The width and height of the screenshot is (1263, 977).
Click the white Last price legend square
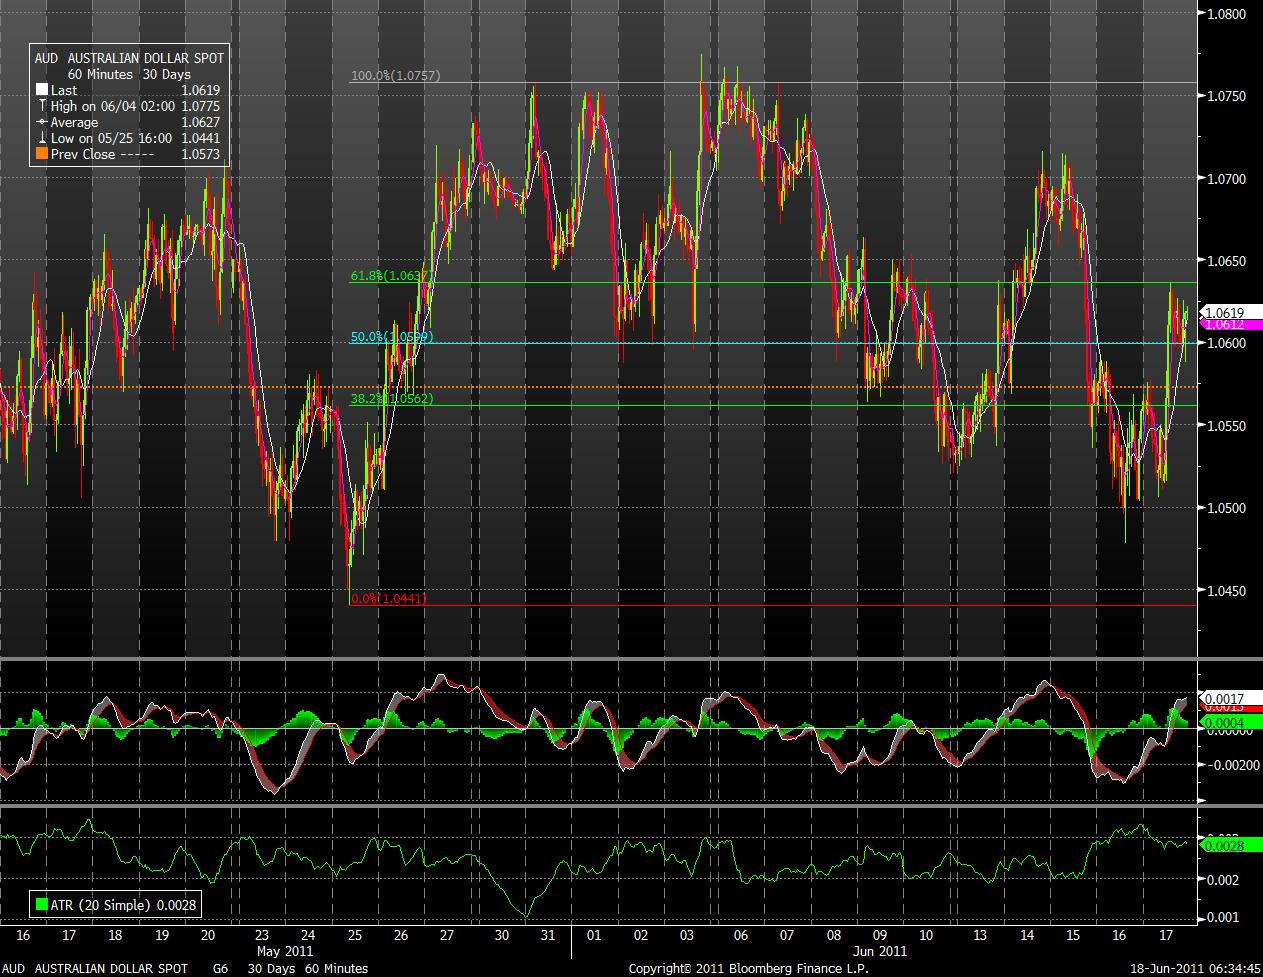42,90
